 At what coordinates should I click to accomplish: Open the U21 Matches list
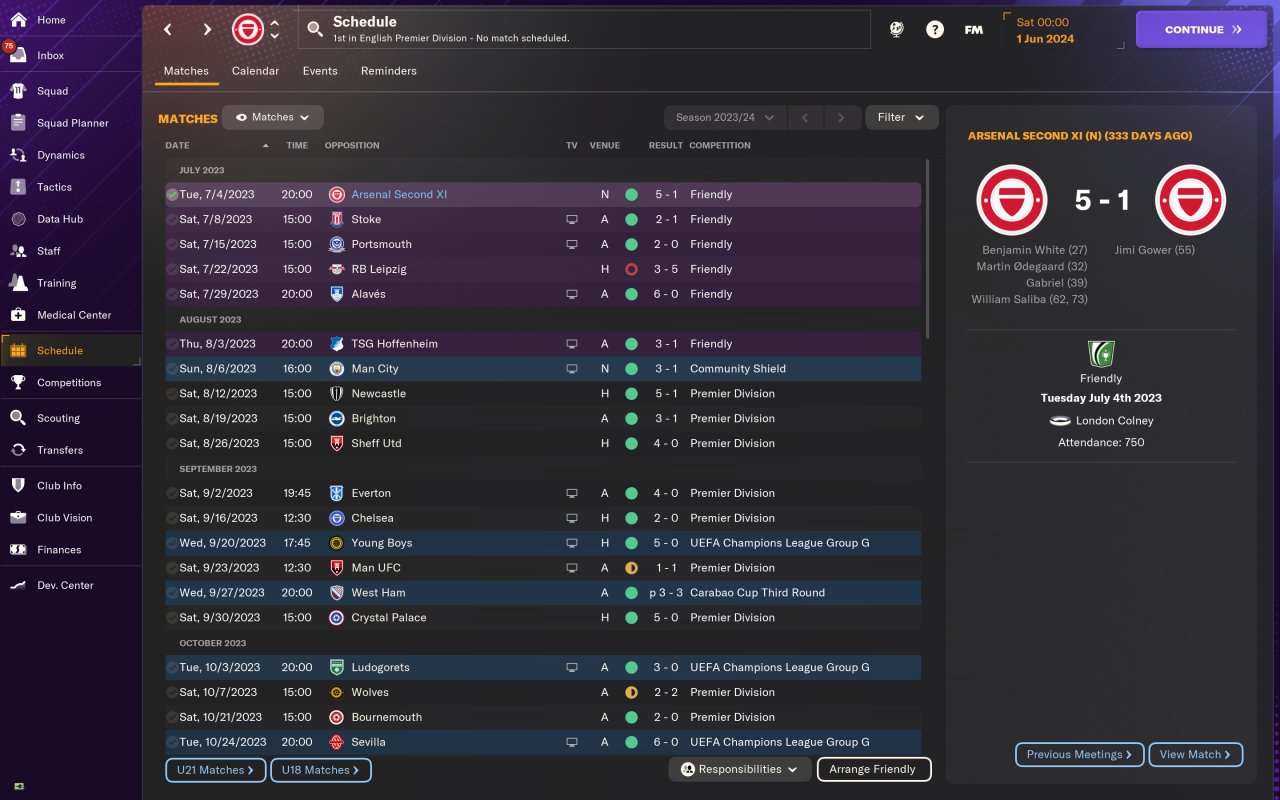coord(216,770)
